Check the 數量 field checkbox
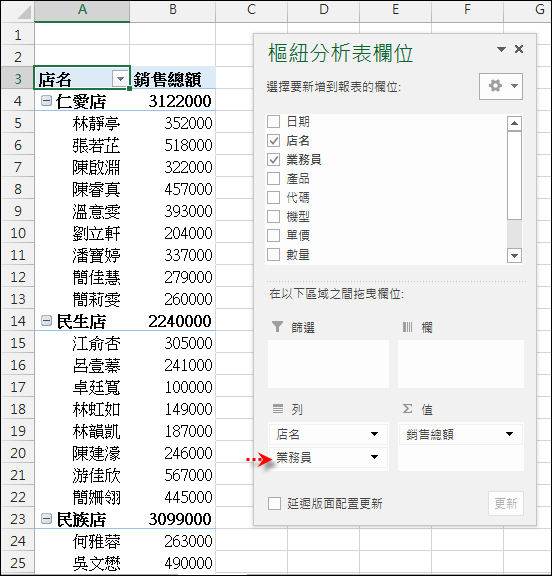The image size is (552, 576). click(274, 255)
